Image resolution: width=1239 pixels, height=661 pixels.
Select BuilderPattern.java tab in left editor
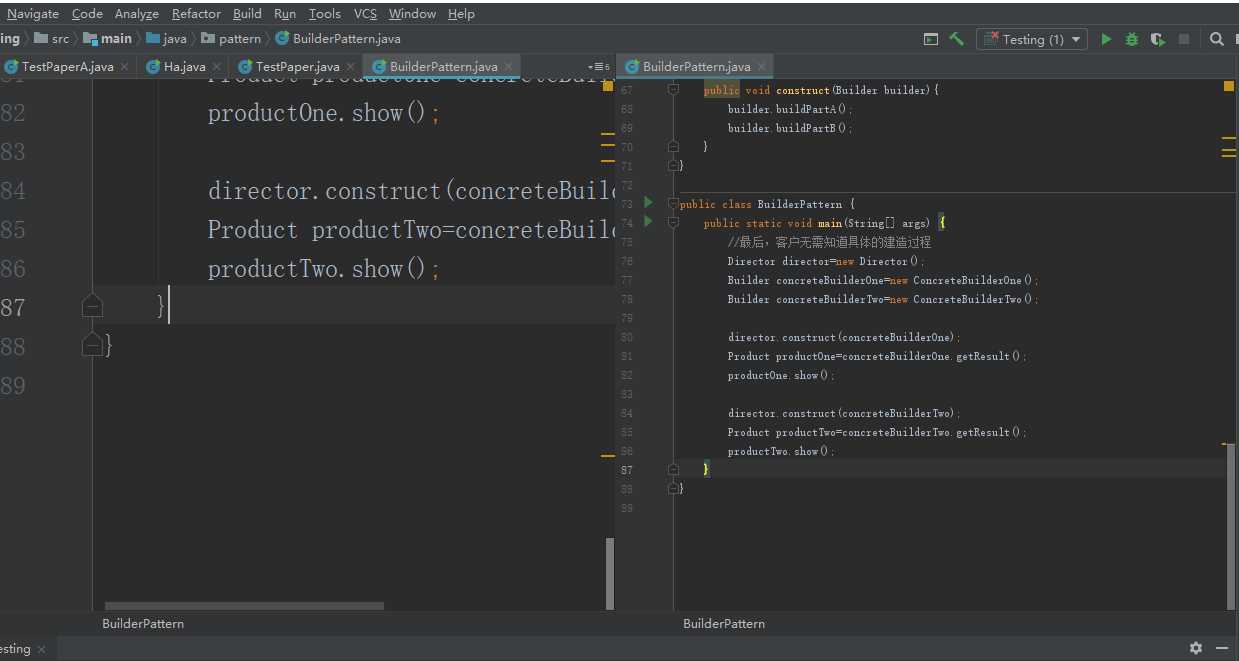(443, 67)
